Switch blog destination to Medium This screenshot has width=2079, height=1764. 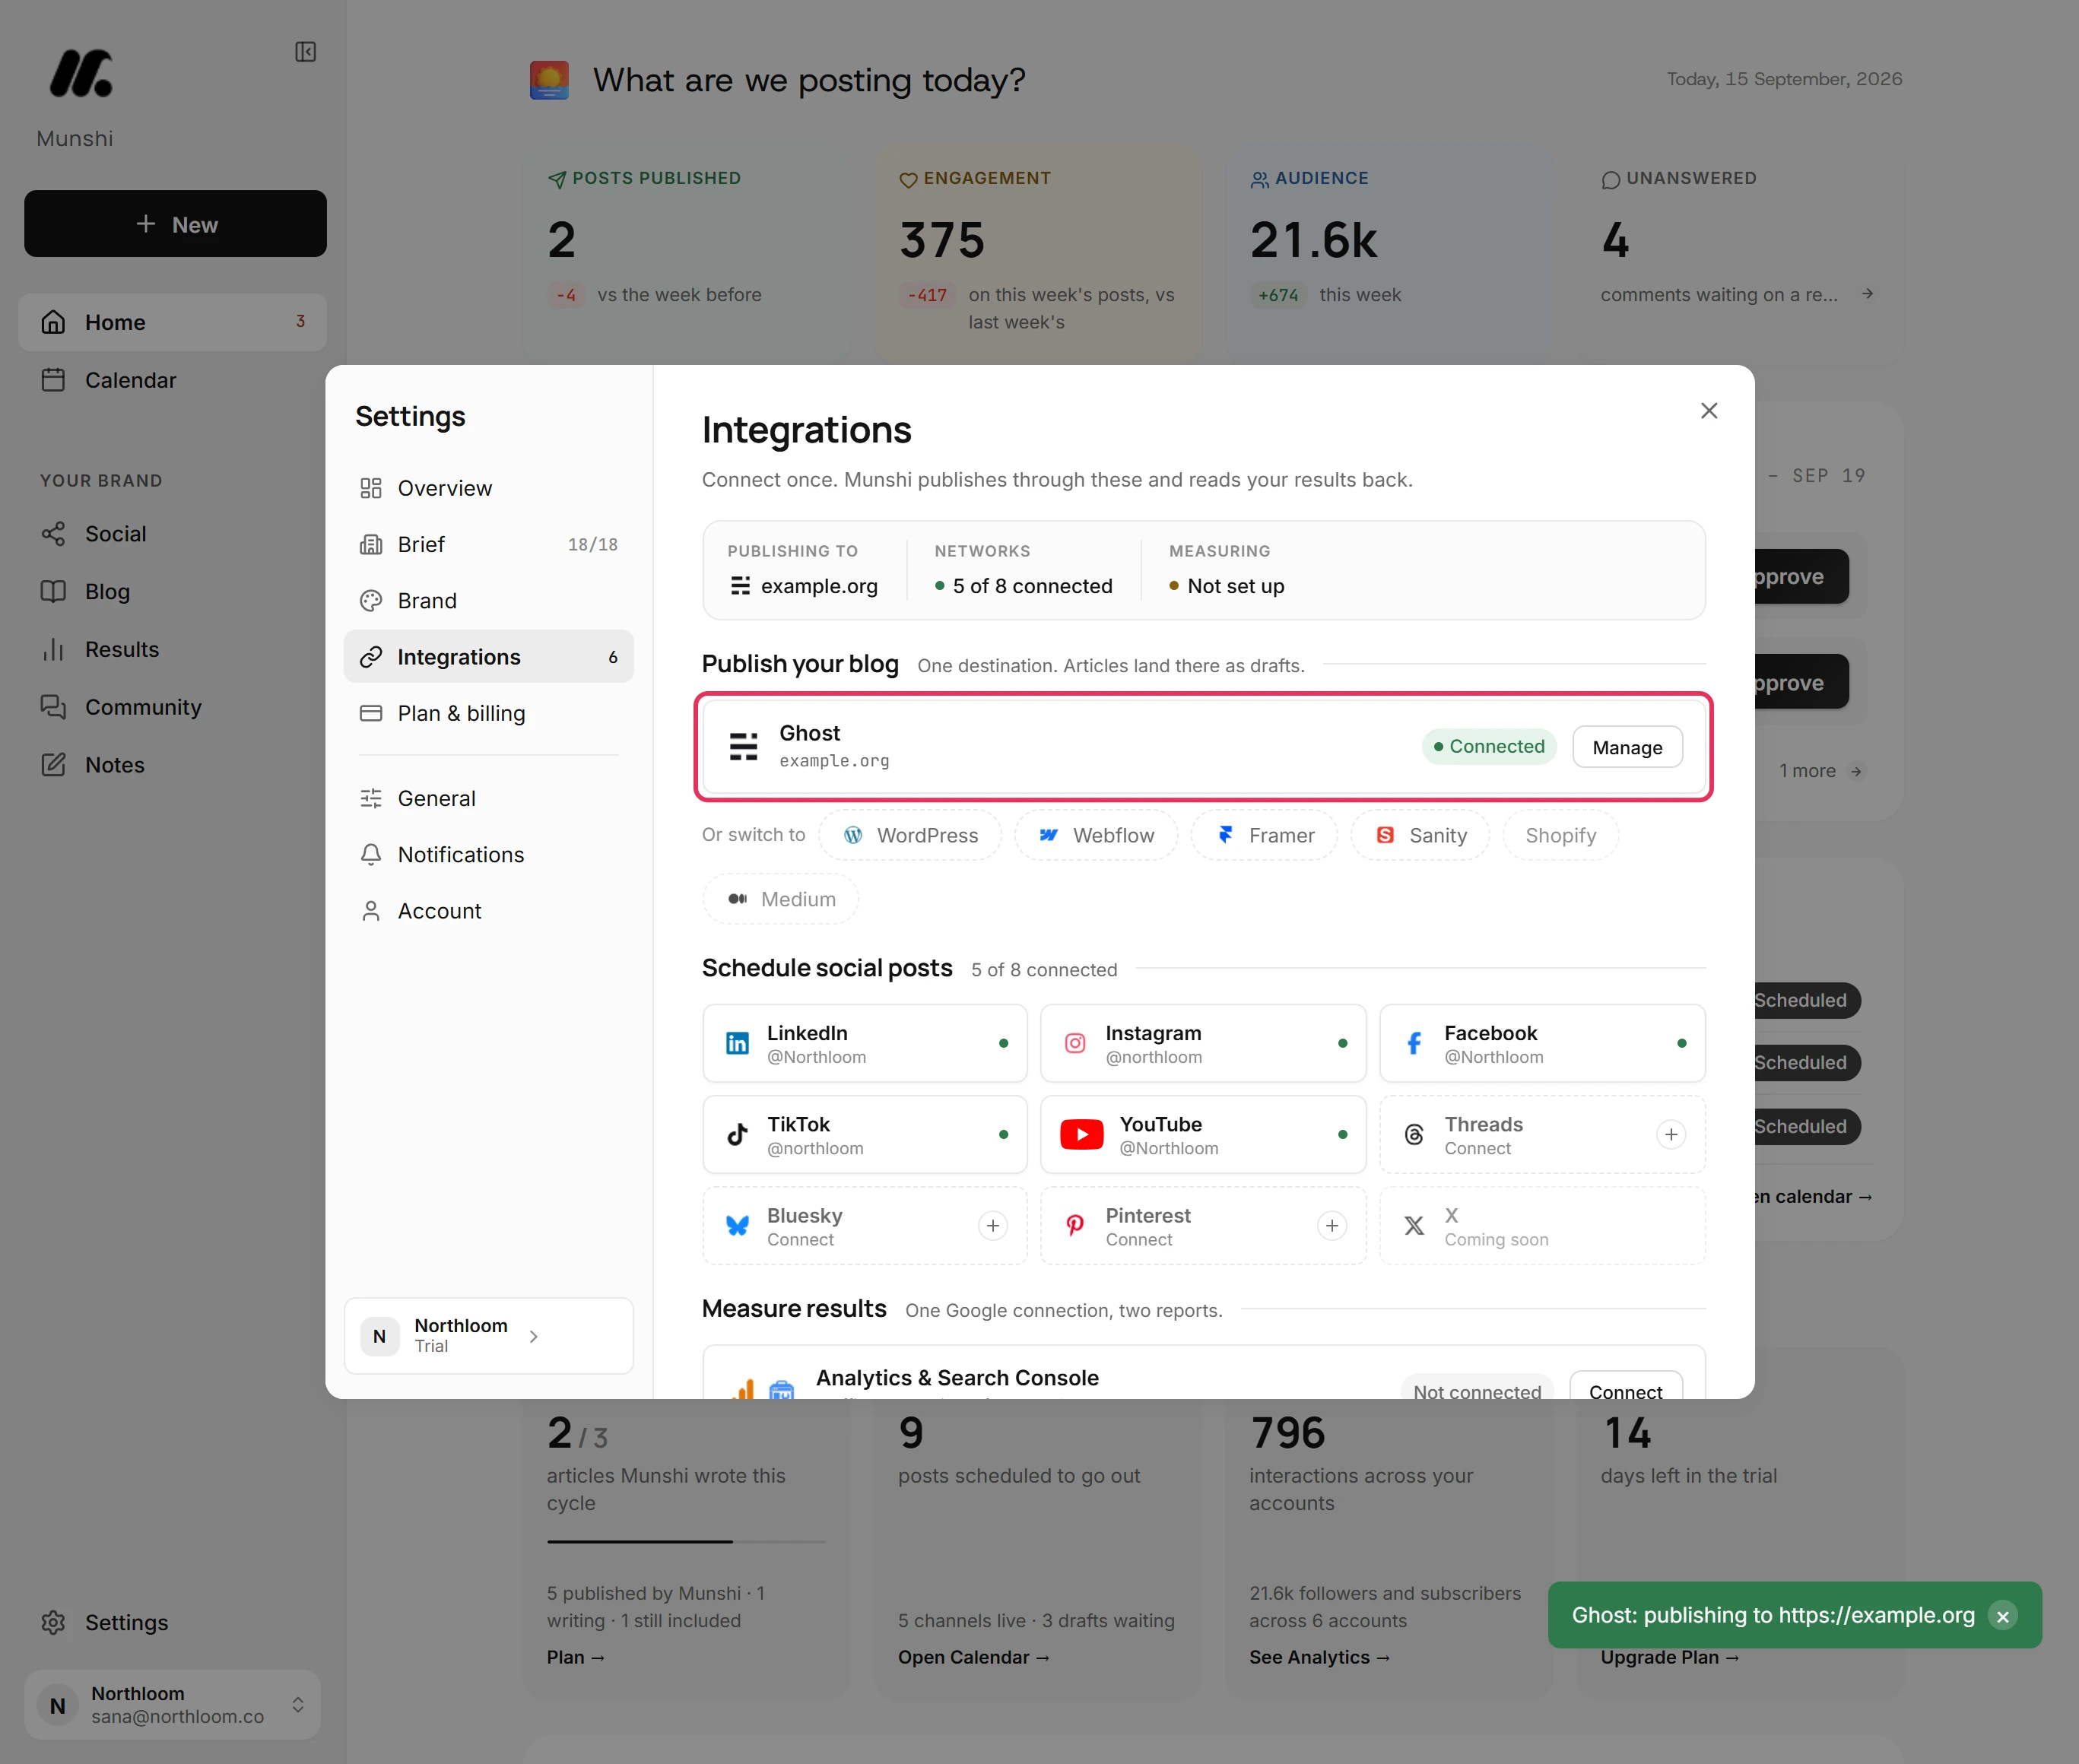pyautogui.click(x=781, y=900)
